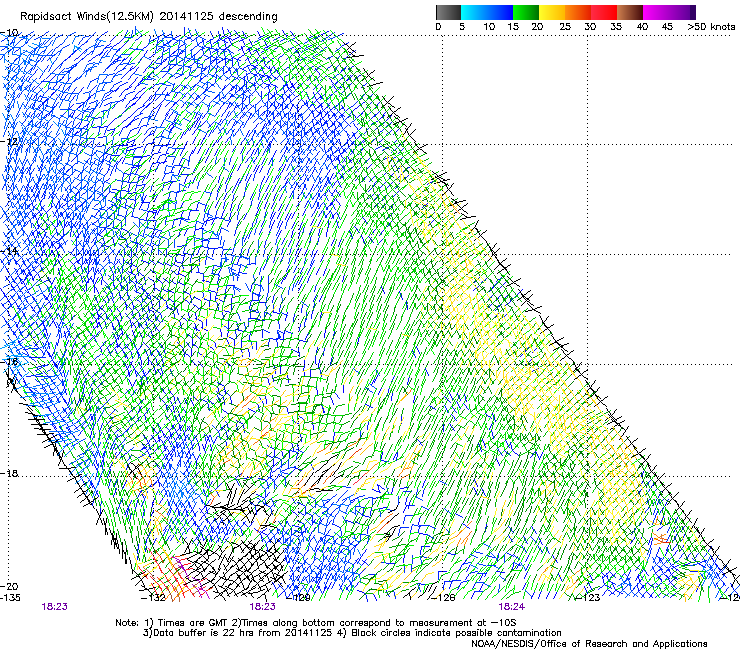
Task: Click the plot title 'Rapidsact Winds(12.5KM) 20141125 descending'
Action: click(x=149, y=17)
